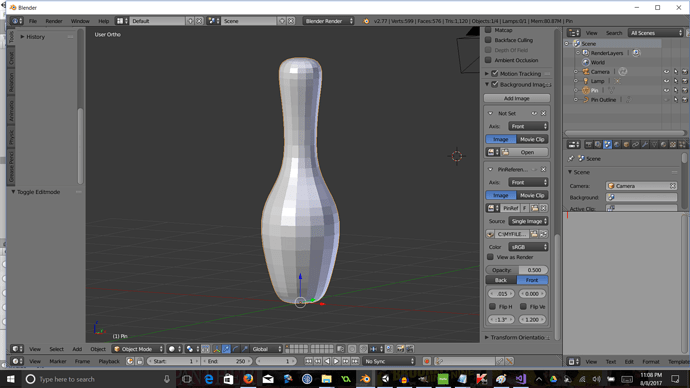Open the Object Mode dropdown
Image resolution: width=690 pixels, height=388 pixels.
pos(138,349)
